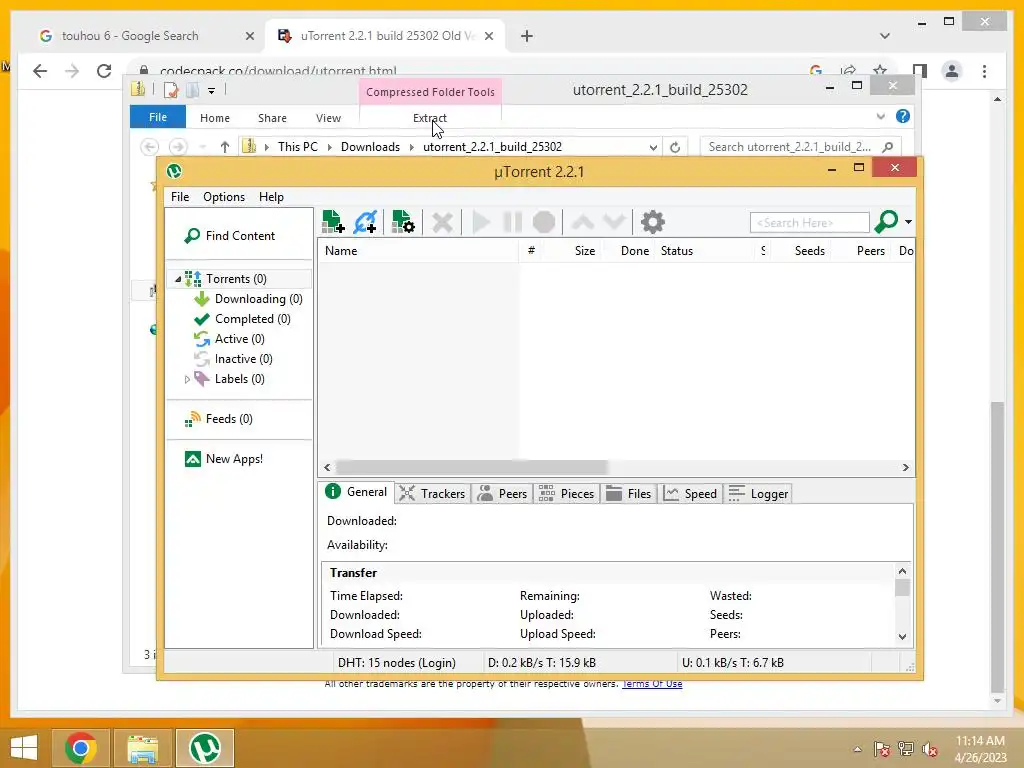
Task: Open Explorer View ribbon tab
Action: click(328, 118)
